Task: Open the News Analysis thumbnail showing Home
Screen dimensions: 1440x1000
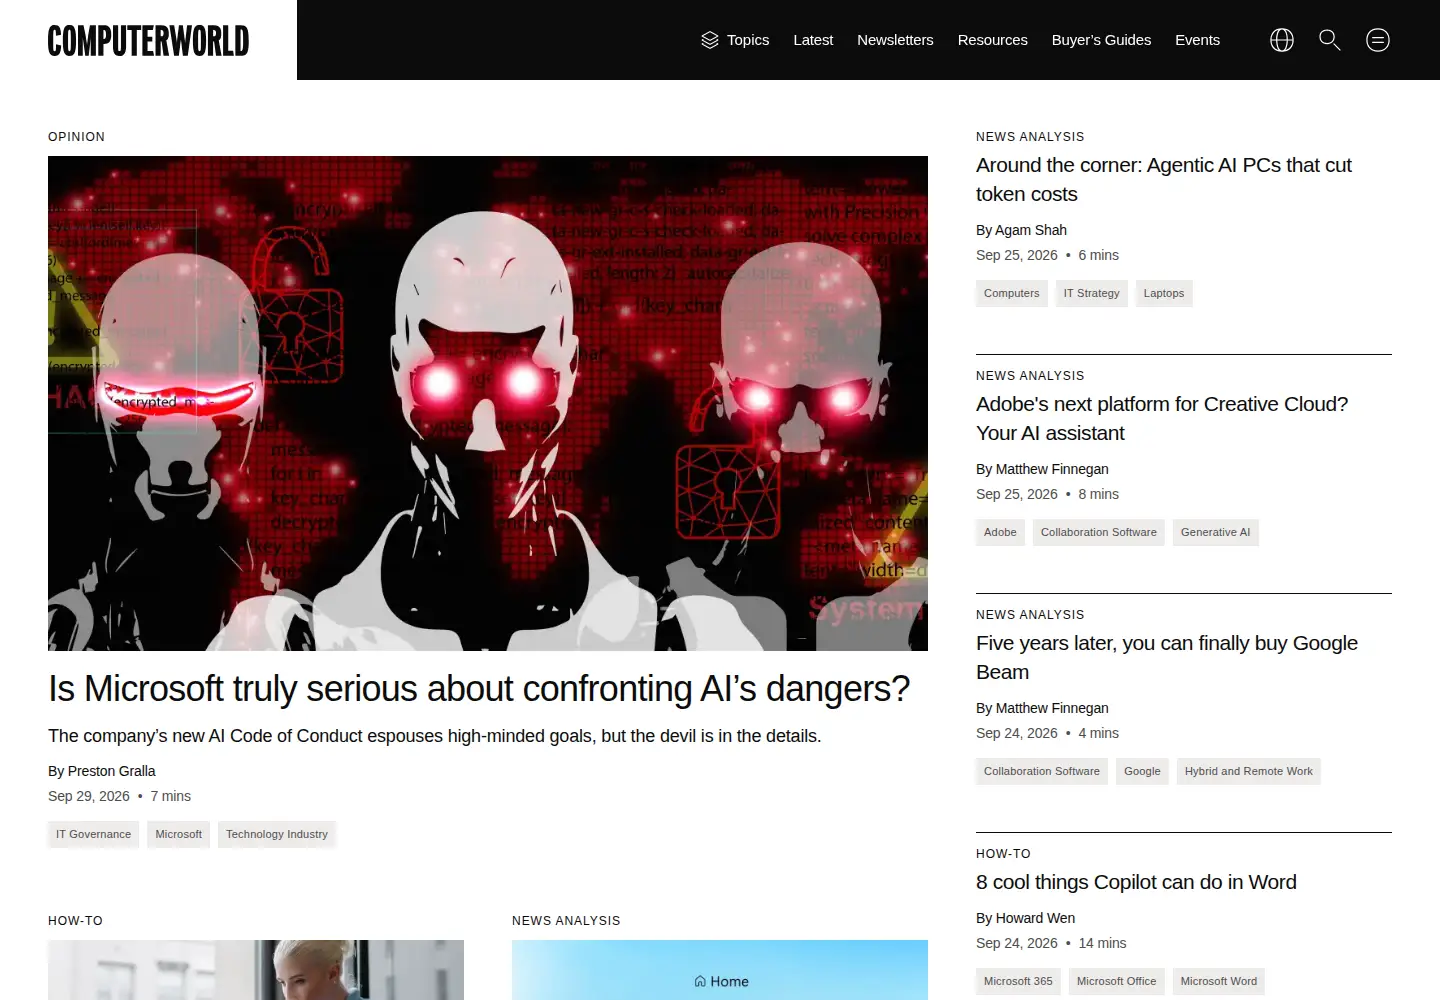Action: point(720,970)
